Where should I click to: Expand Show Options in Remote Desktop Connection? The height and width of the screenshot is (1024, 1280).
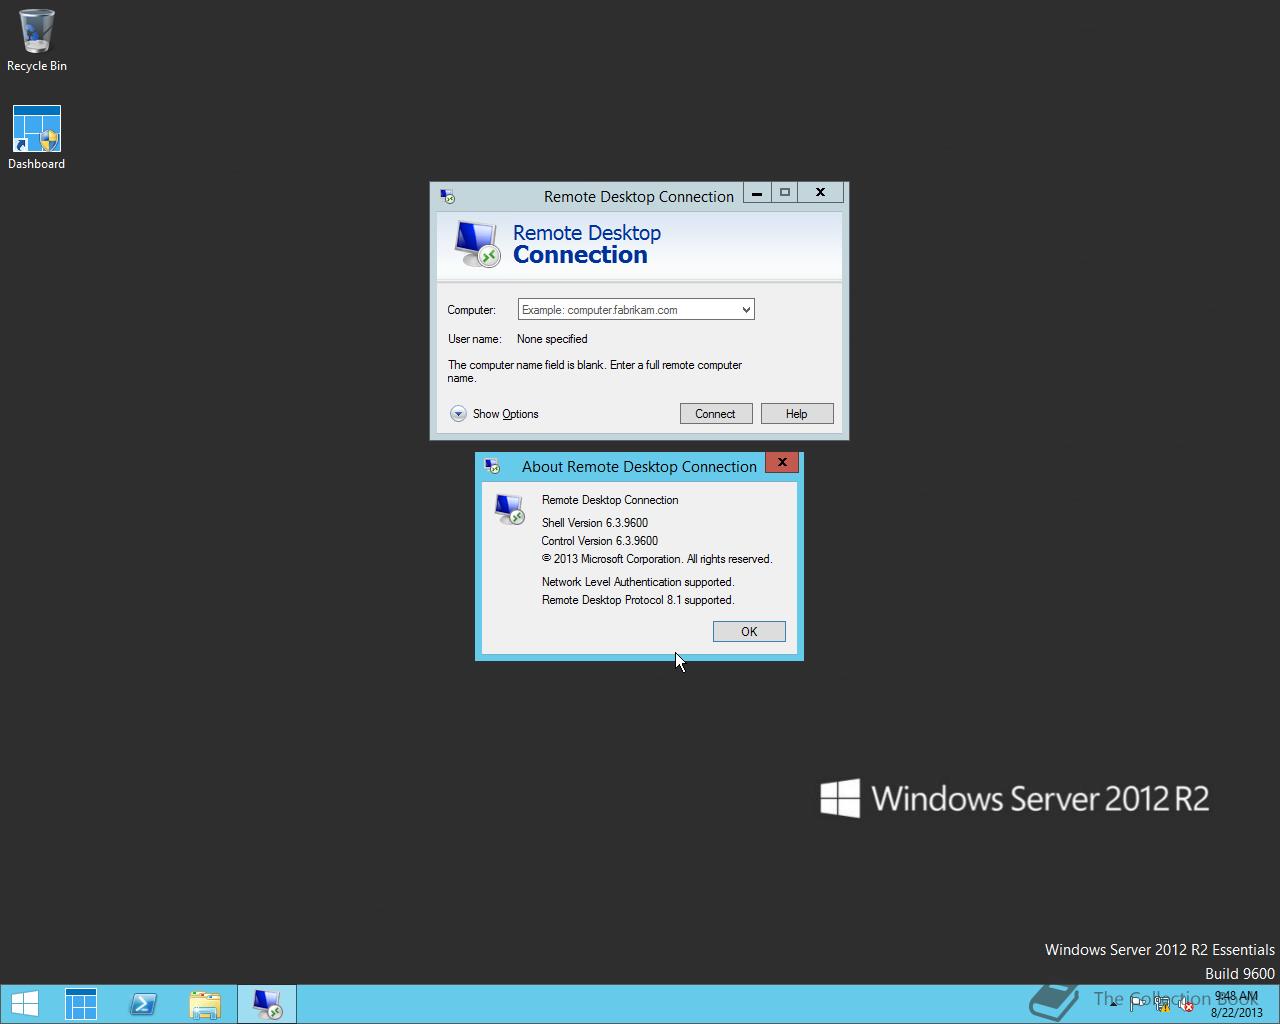[x=494, y=414]
